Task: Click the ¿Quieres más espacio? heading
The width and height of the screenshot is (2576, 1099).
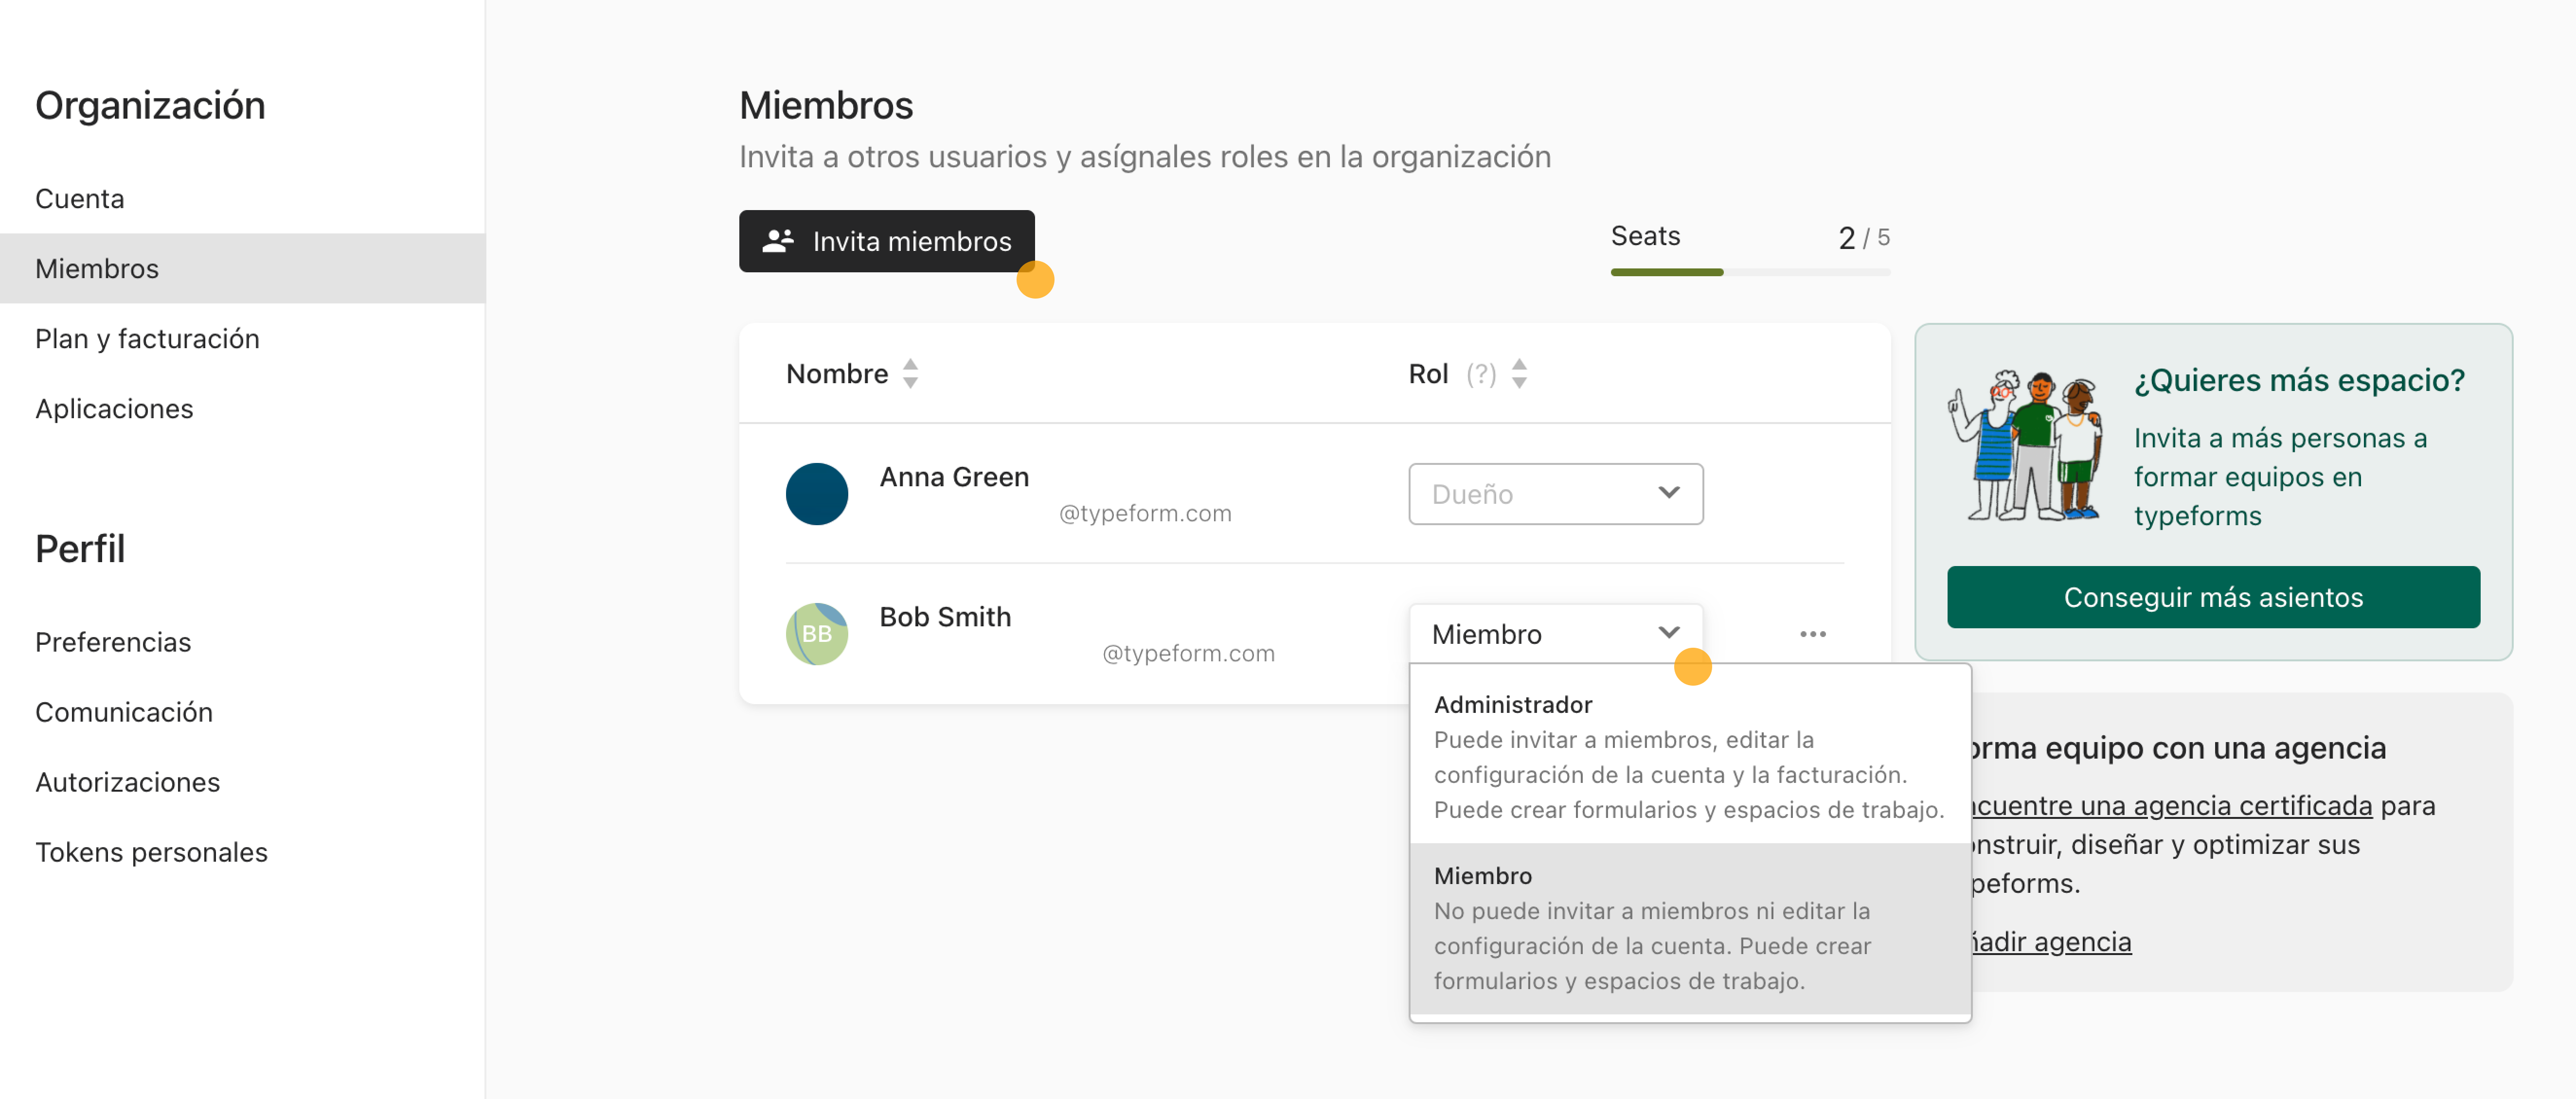Action: 2299,380
